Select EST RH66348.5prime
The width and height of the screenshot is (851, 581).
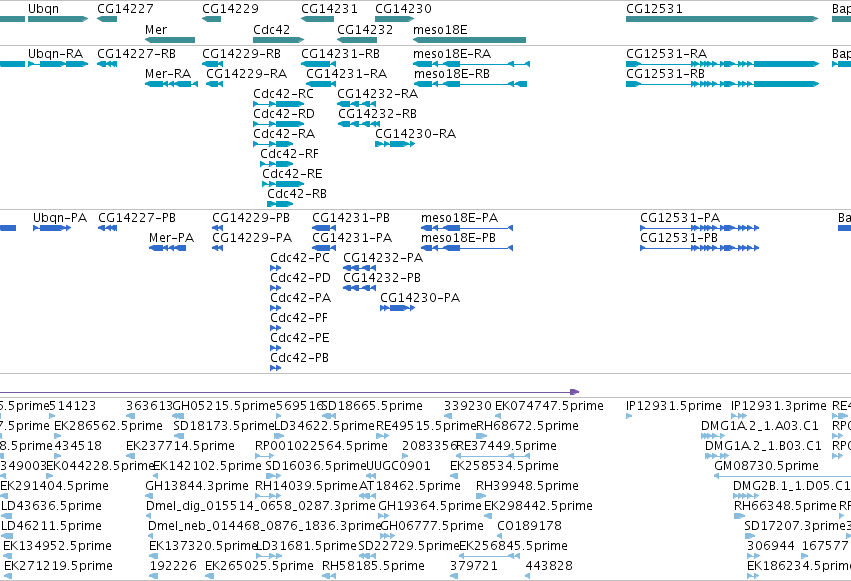point(785,506)
